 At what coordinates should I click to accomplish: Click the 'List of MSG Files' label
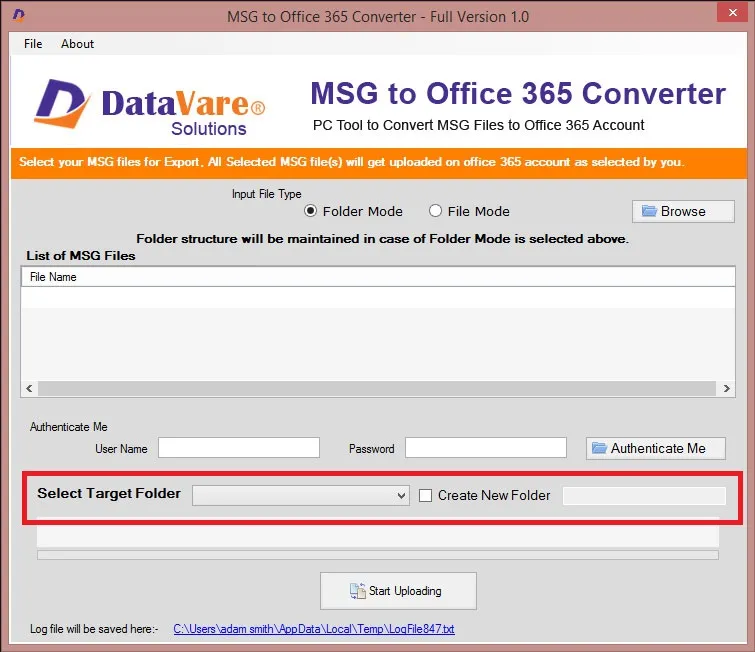tap(81, 256)
